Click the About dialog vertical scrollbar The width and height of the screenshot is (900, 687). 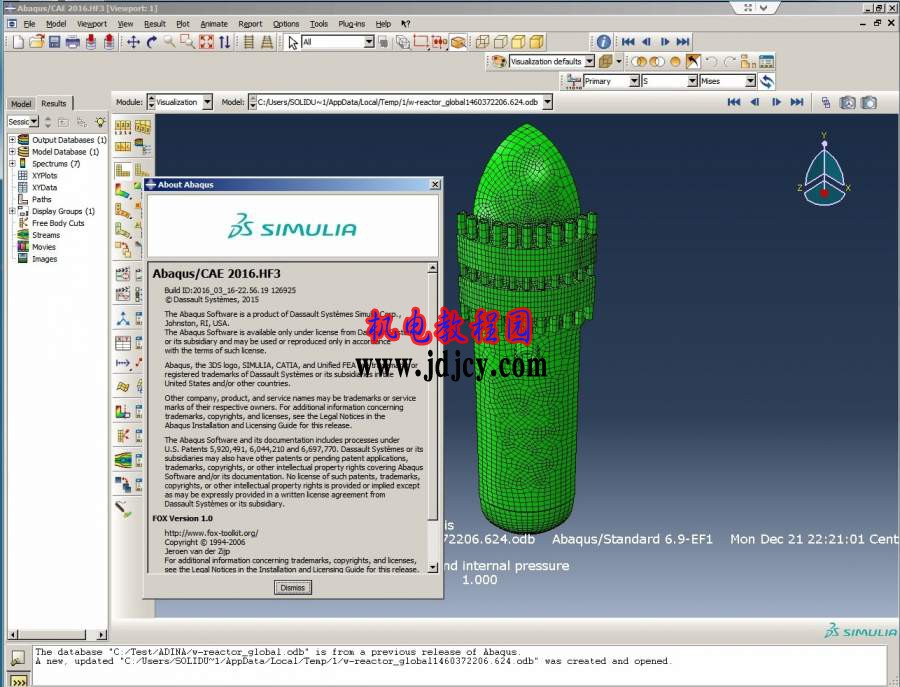point(433,418)
